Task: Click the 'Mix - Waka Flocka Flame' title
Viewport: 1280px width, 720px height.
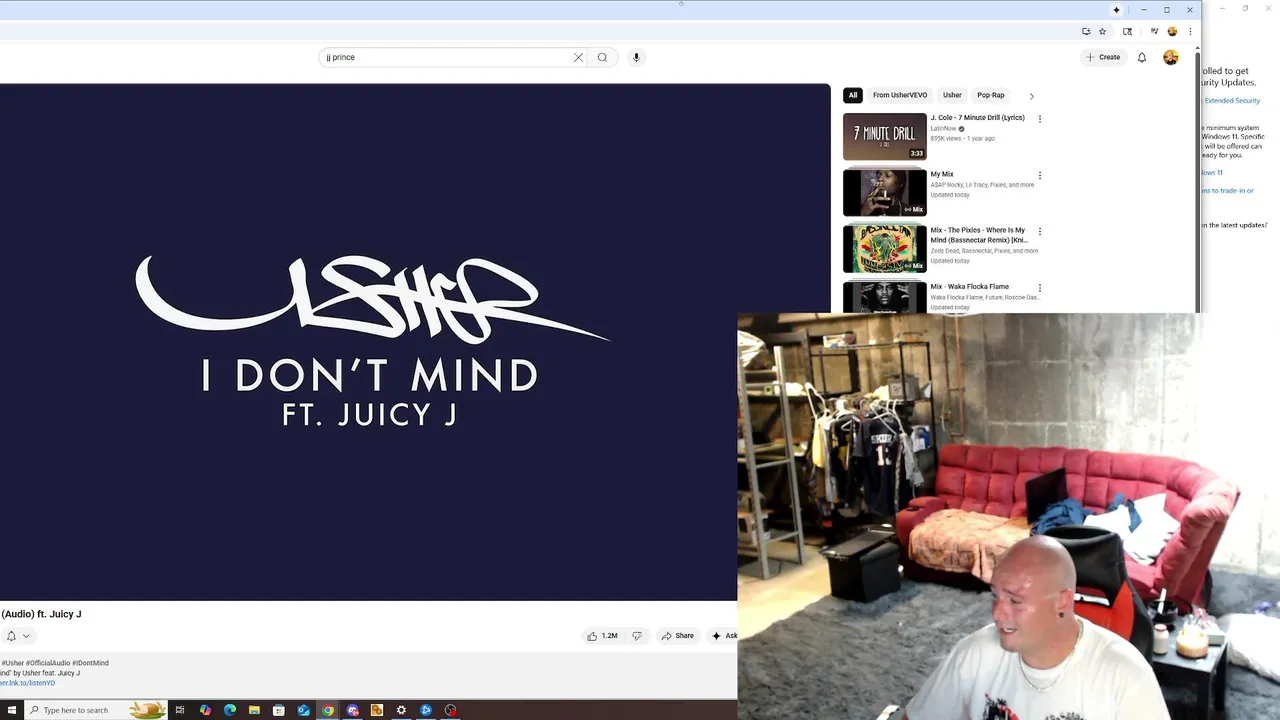Action: [x=969, y=287]
